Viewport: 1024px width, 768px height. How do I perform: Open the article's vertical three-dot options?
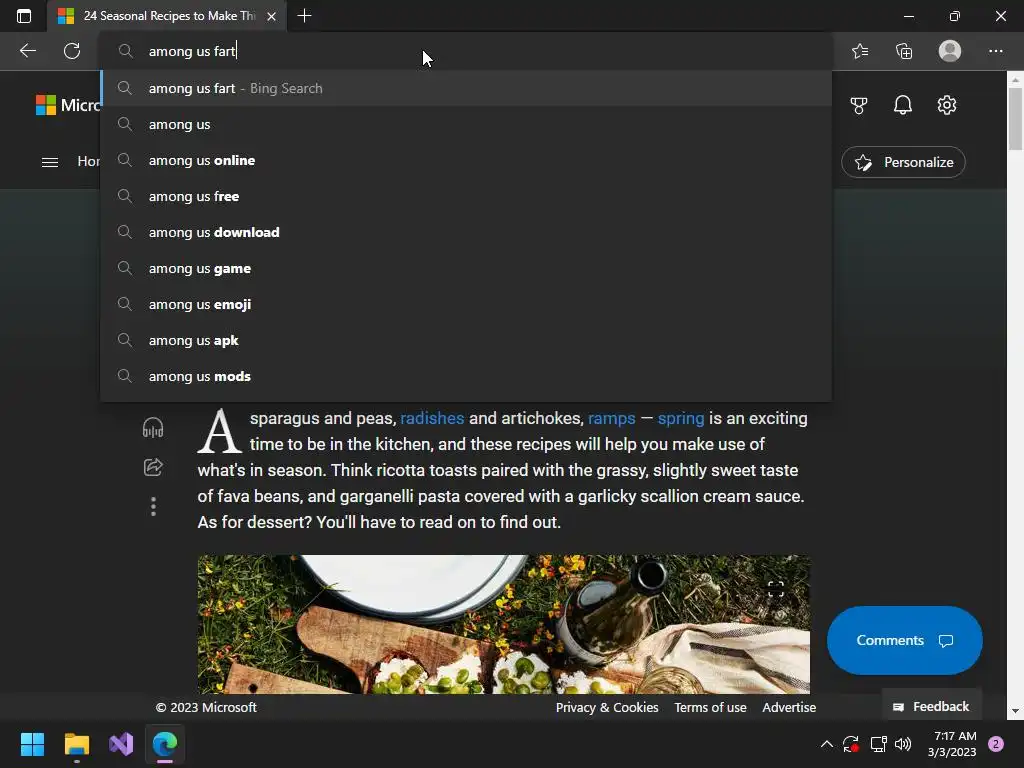pyautogui.click(x=153, y=506)
